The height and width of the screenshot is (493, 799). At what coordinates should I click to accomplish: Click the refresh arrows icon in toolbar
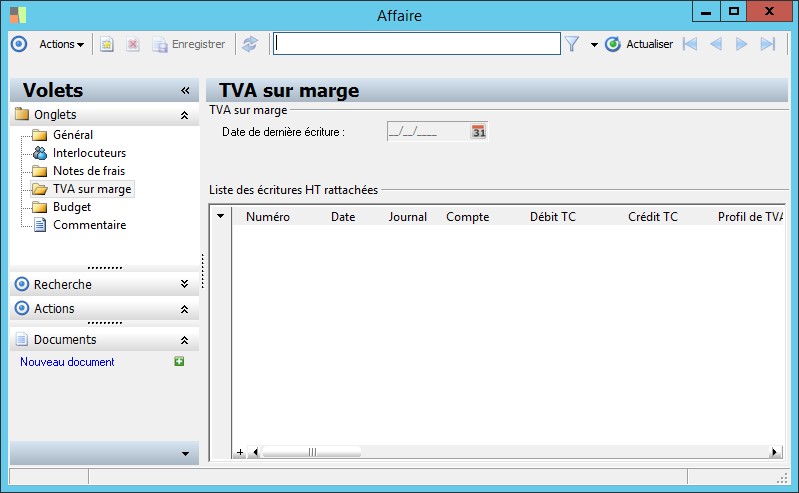click(250, 44)
